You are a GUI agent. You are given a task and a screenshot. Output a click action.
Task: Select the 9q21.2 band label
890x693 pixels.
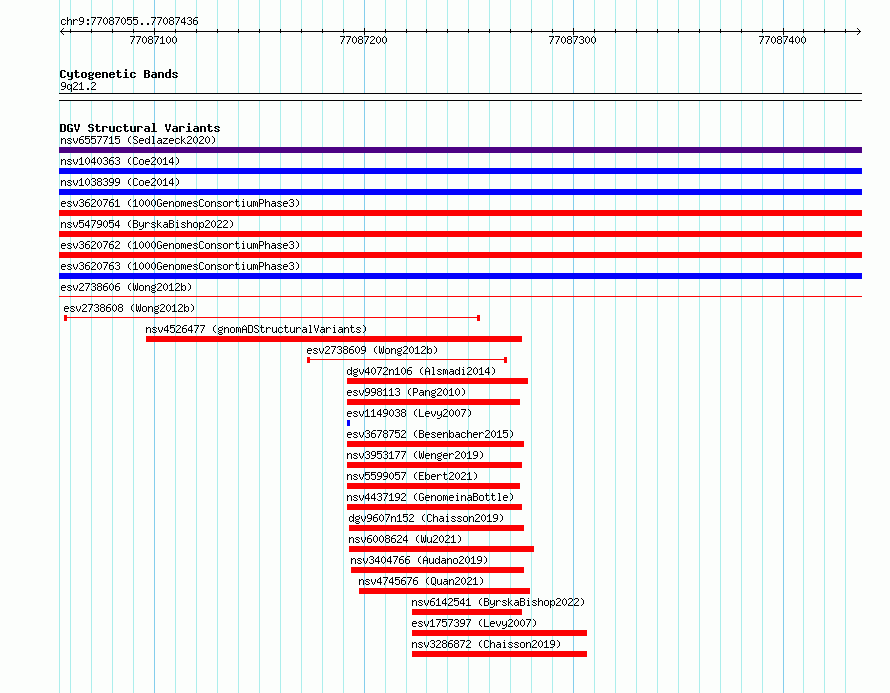[x=78, y=86]
